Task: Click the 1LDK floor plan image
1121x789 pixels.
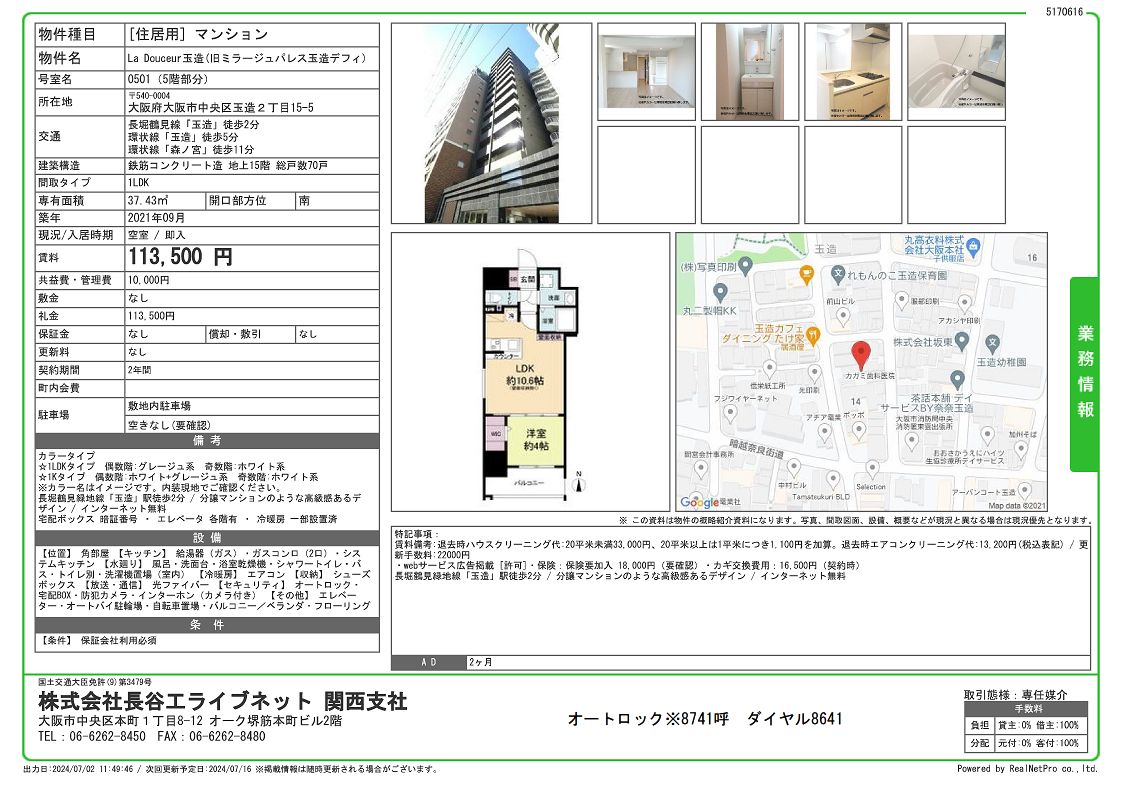Action: click(530, 370)
